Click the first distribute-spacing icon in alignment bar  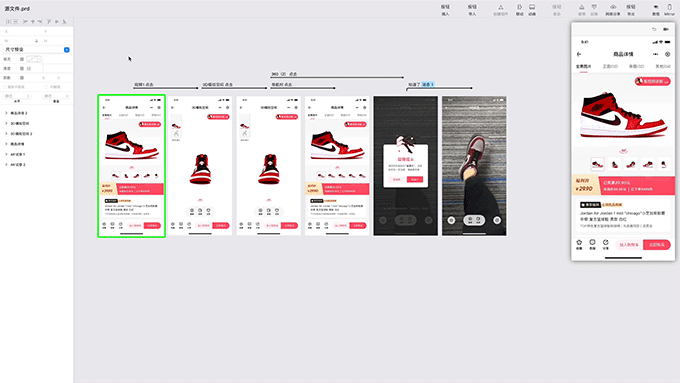pos(9,21)
